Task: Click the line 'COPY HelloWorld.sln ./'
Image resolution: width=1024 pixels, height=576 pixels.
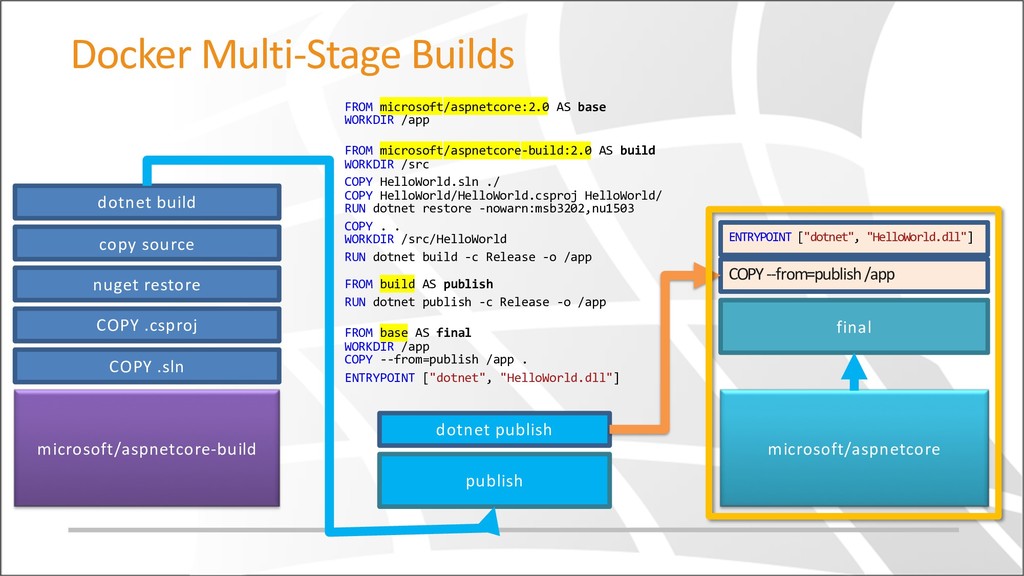Action: tap(422, 182)
